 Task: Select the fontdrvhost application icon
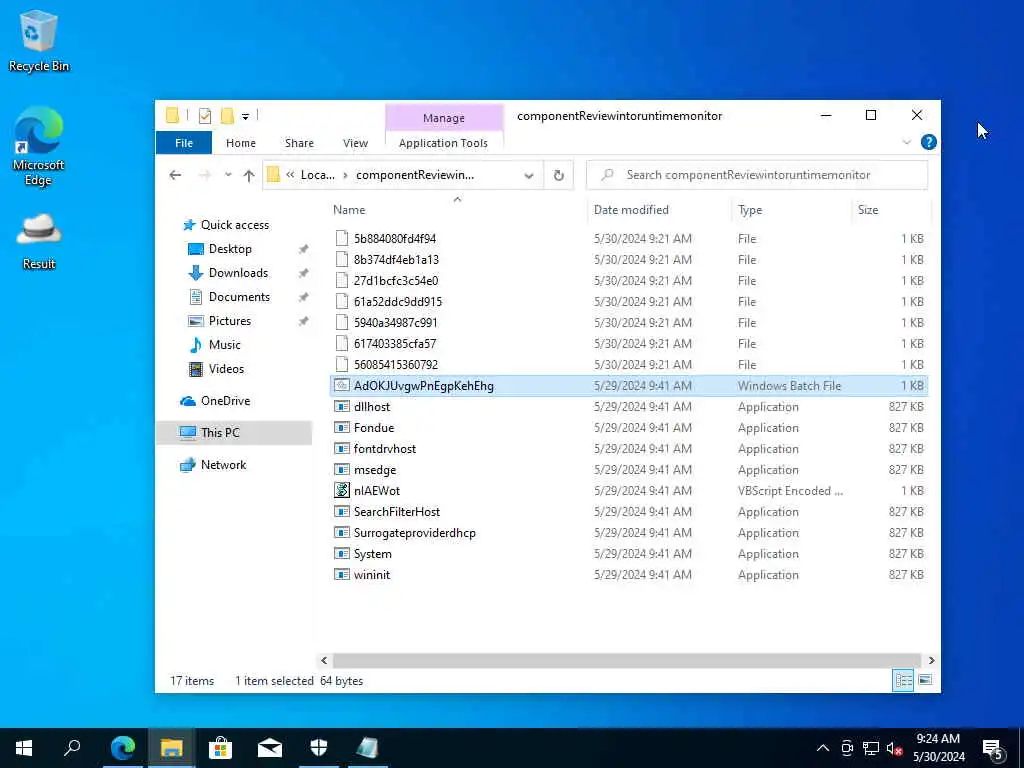point(342,449)
